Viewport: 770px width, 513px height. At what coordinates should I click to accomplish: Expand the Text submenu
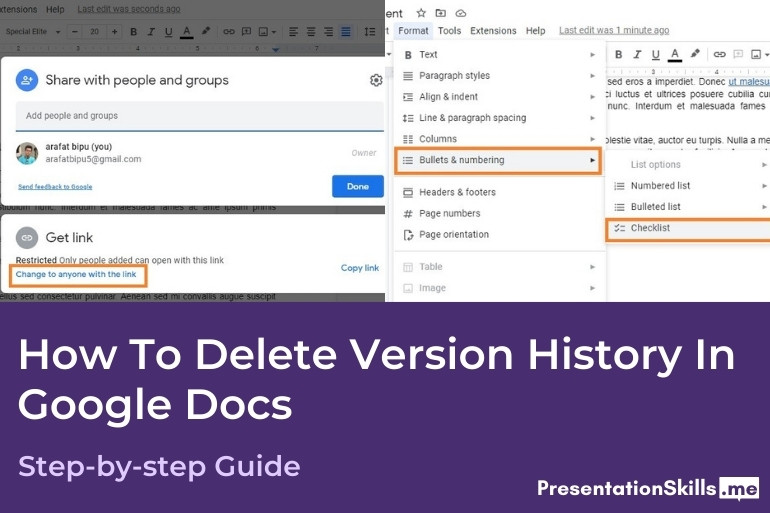[500, 54]
